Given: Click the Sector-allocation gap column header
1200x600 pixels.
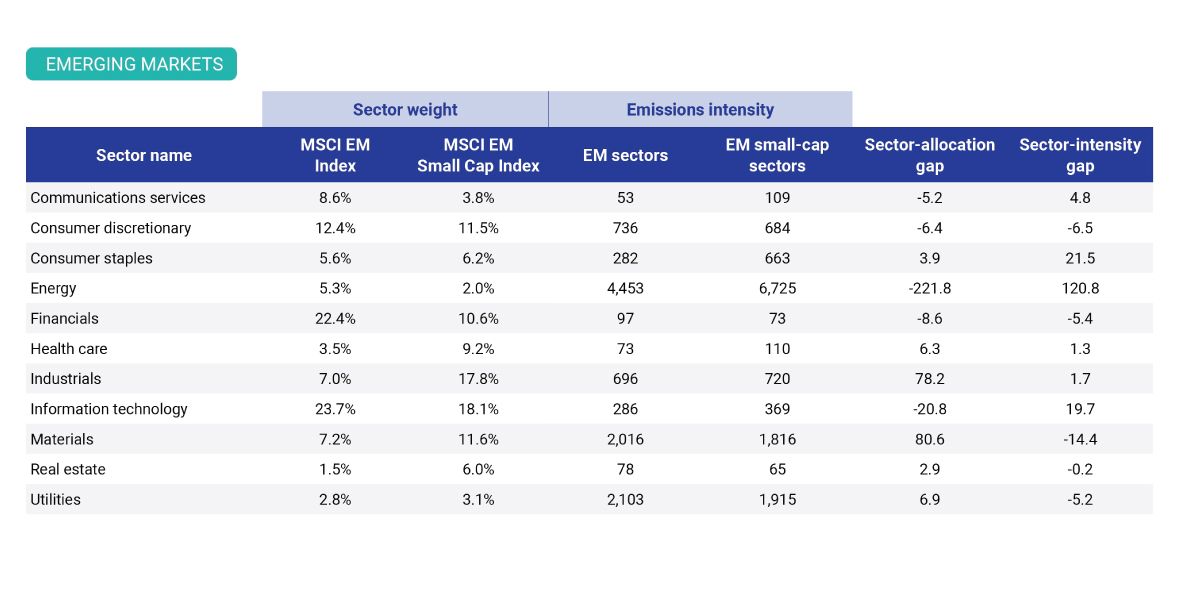Looking at the screenshot, I should (x=929, y=155).
